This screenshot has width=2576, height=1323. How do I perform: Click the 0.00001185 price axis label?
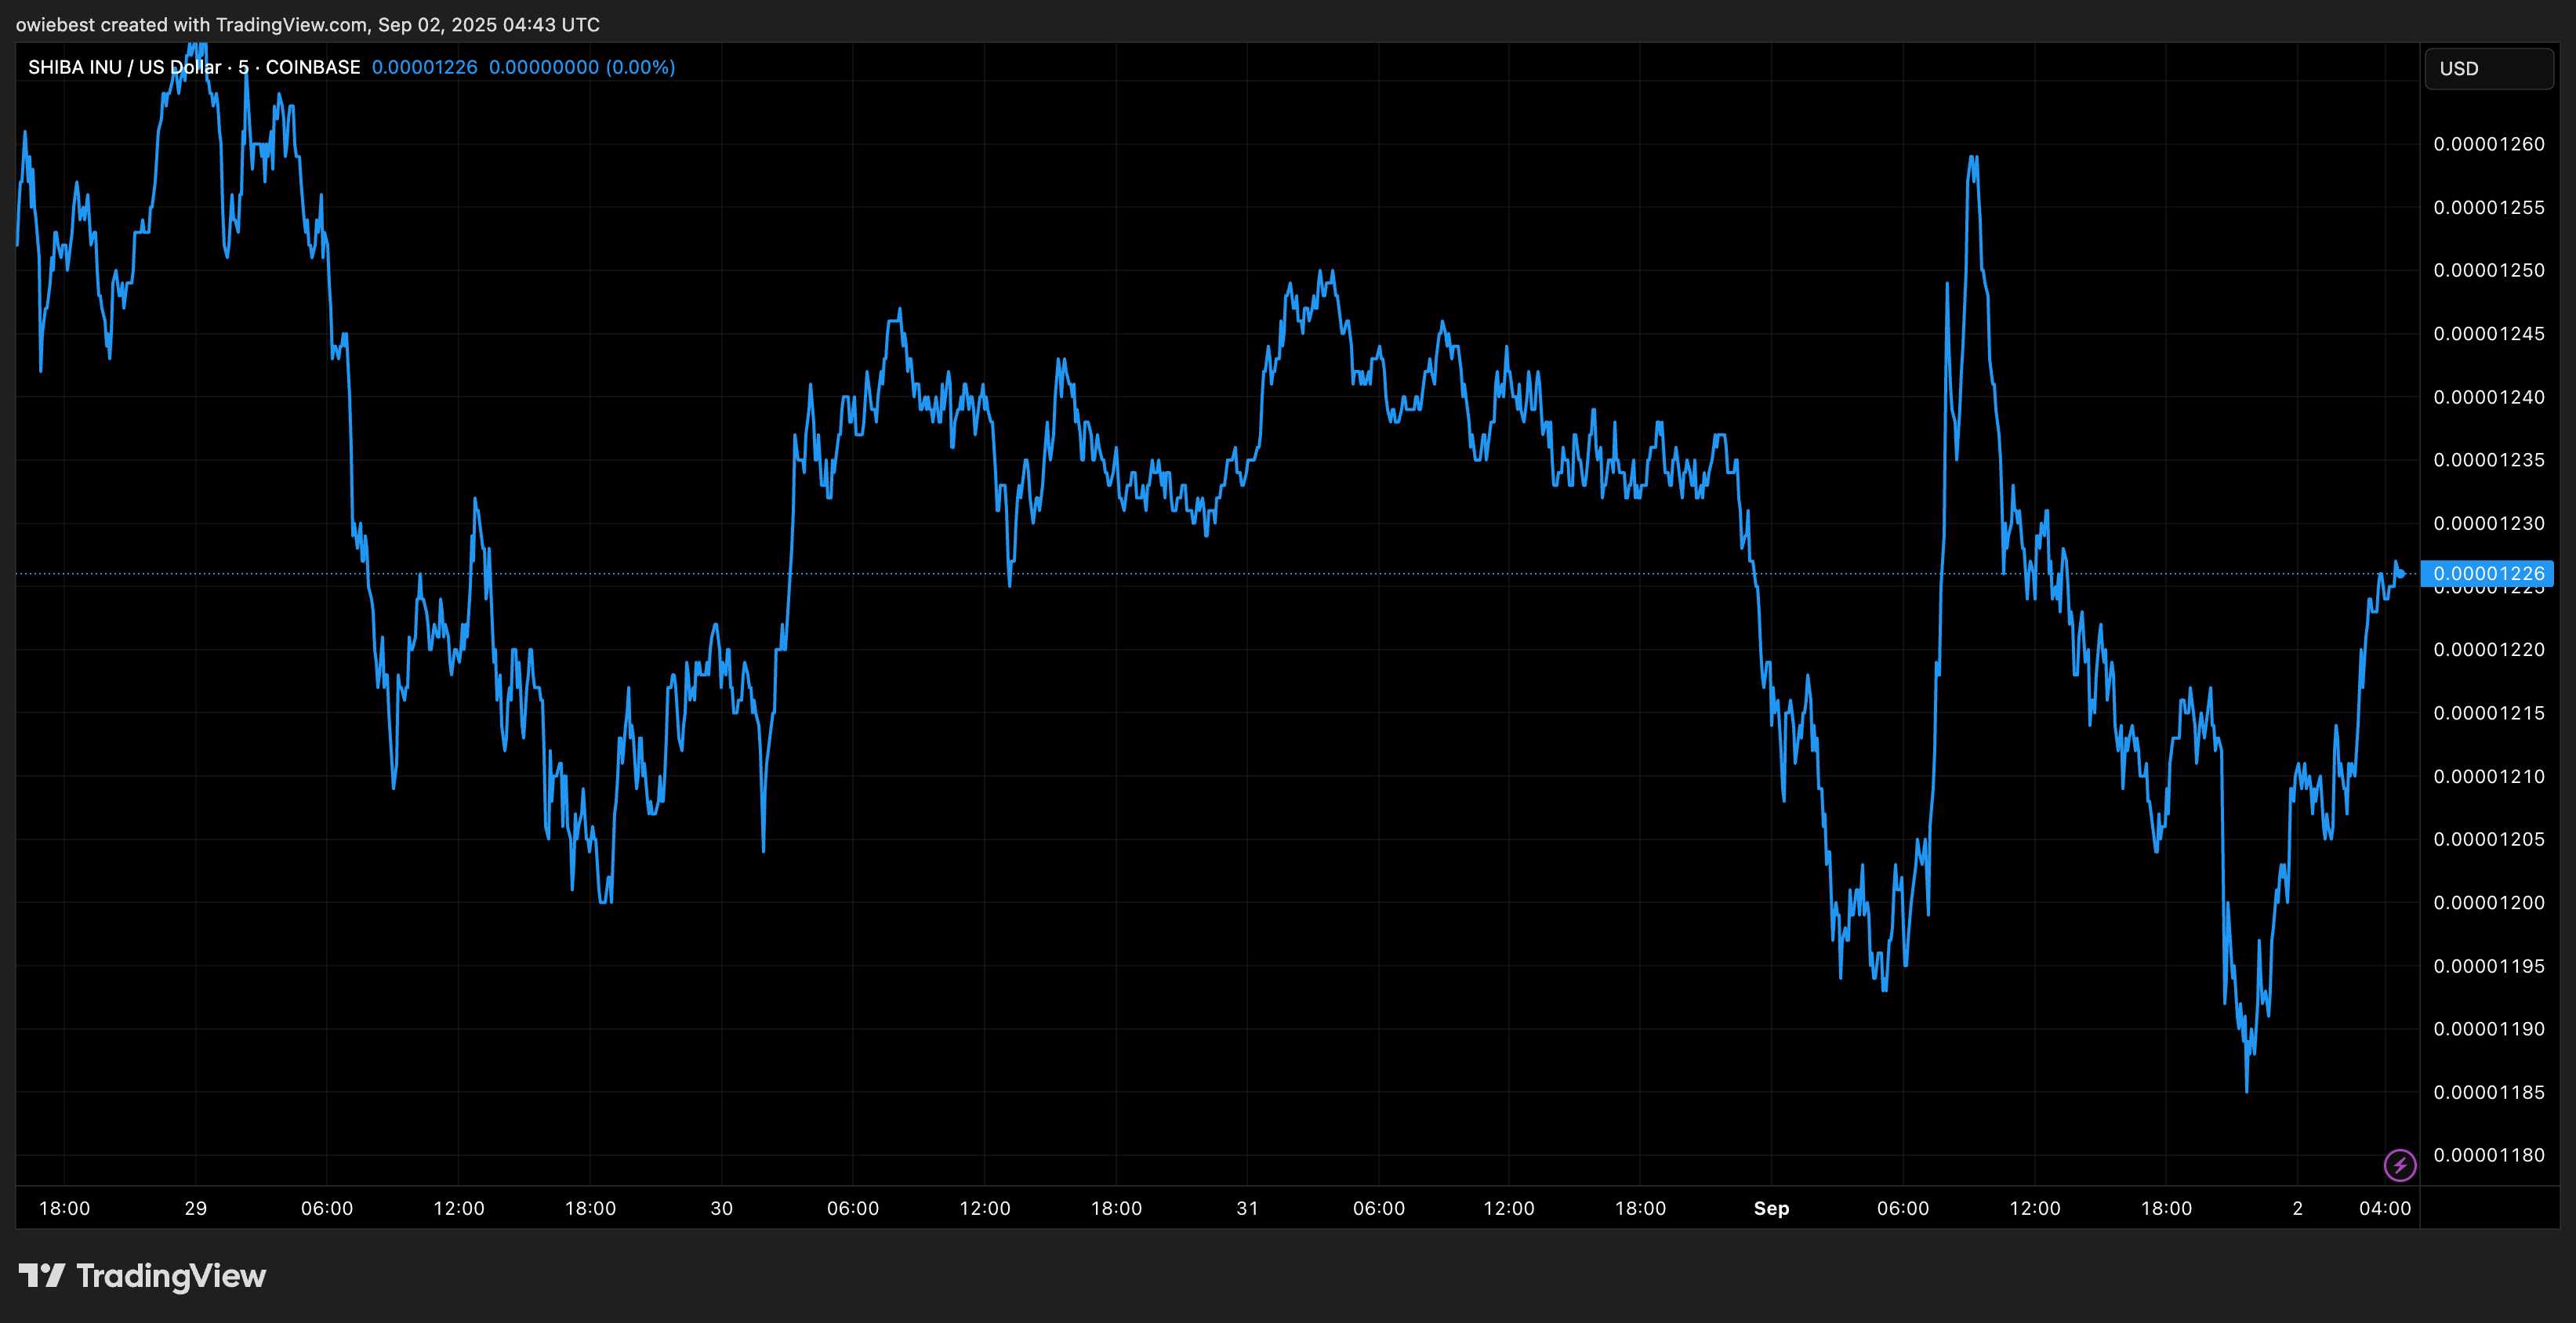pyautogui.click(x=2489, y=1092)
